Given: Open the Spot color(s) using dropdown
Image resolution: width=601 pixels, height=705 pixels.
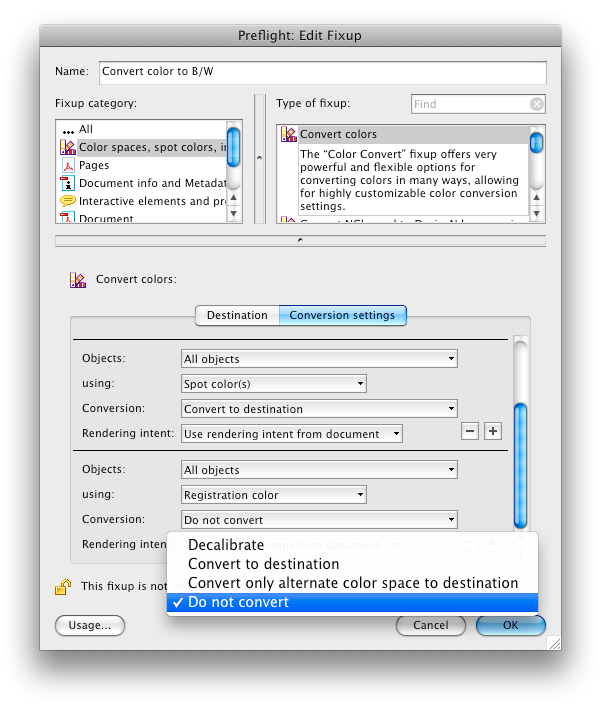Looking at the screenshot, I should click(274, 384).
